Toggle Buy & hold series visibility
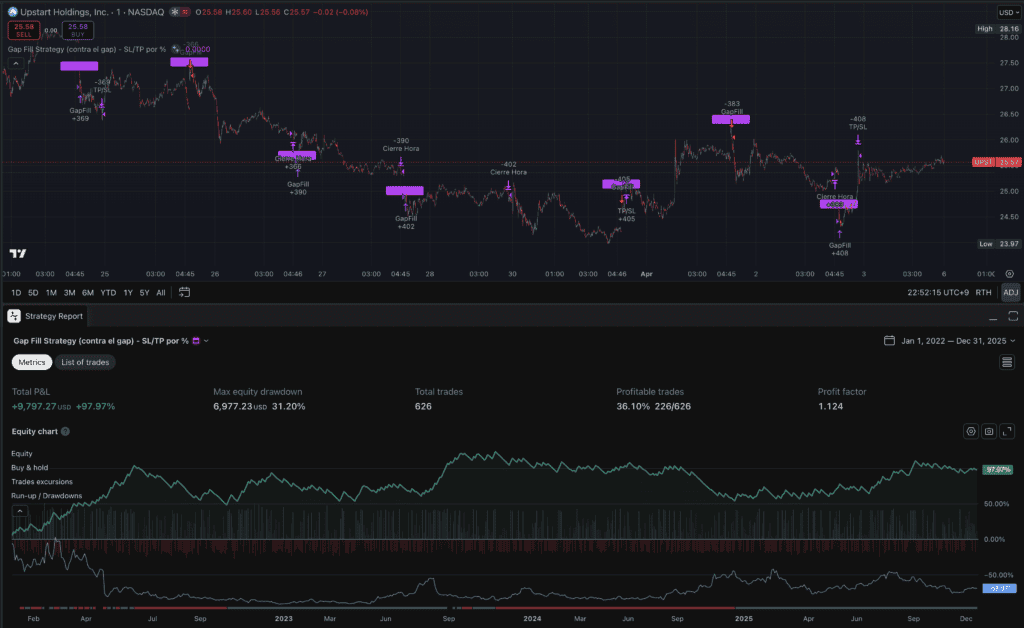 (x=29, y=467)
